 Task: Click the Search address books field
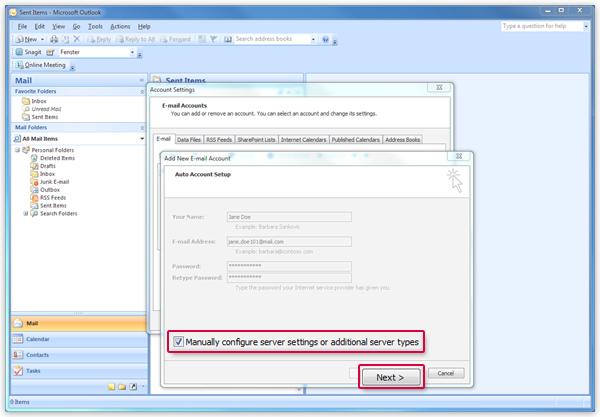coord(272,39)
